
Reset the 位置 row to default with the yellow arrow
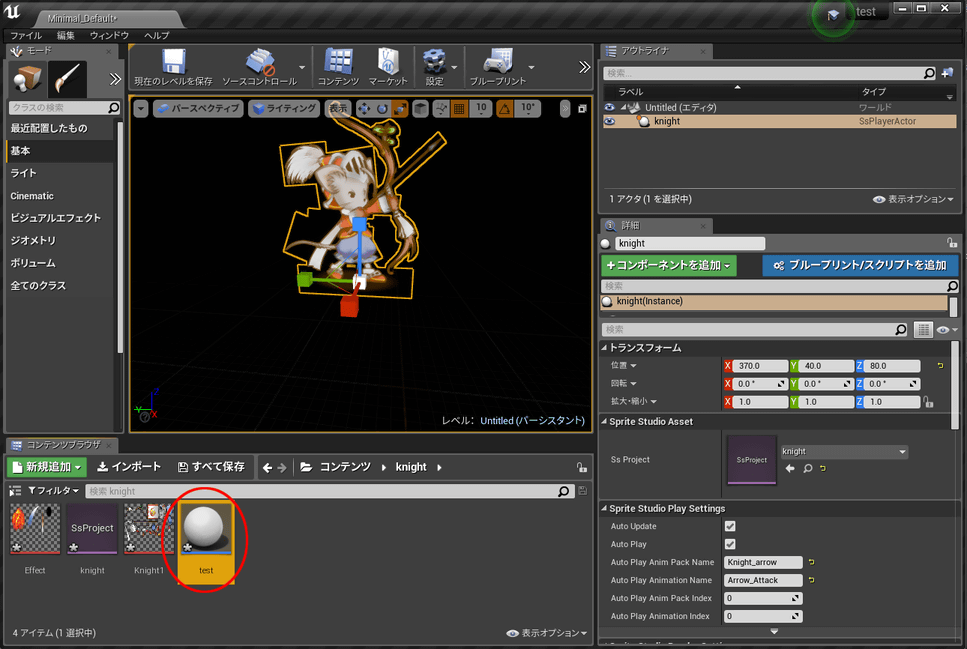click(x=940, y=366)
